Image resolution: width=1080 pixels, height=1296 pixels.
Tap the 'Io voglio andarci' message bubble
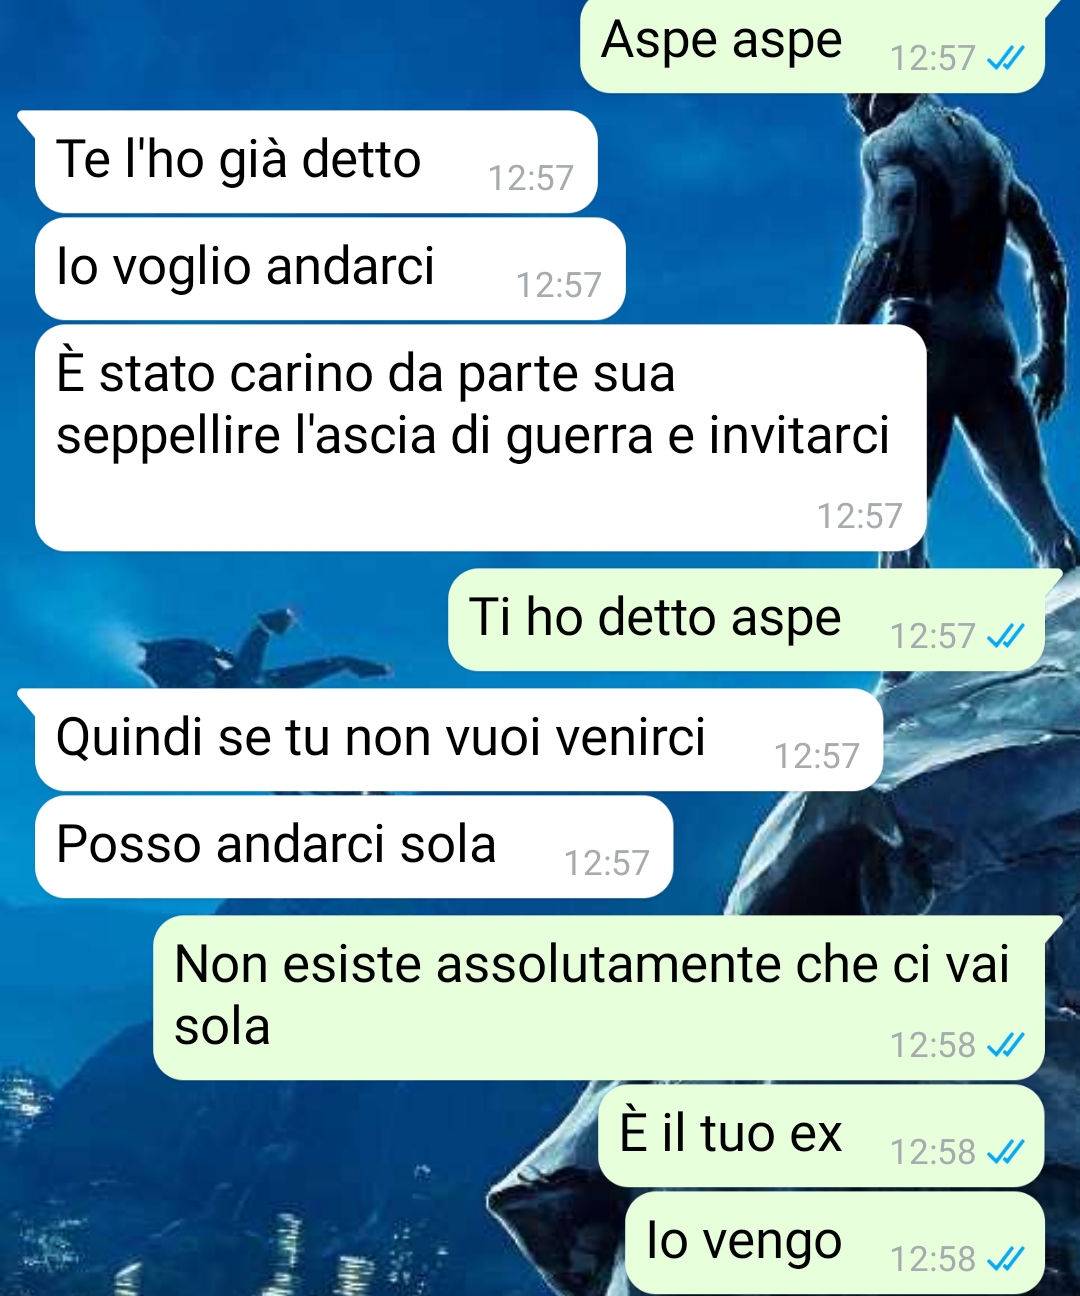pyautogui.click(x=330, y=269)
